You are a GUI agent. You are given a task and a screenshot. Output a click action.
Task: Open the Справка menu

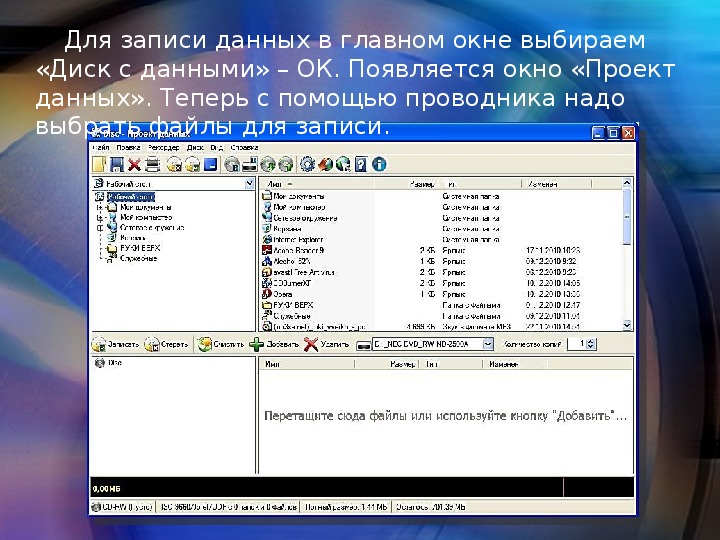245,147
